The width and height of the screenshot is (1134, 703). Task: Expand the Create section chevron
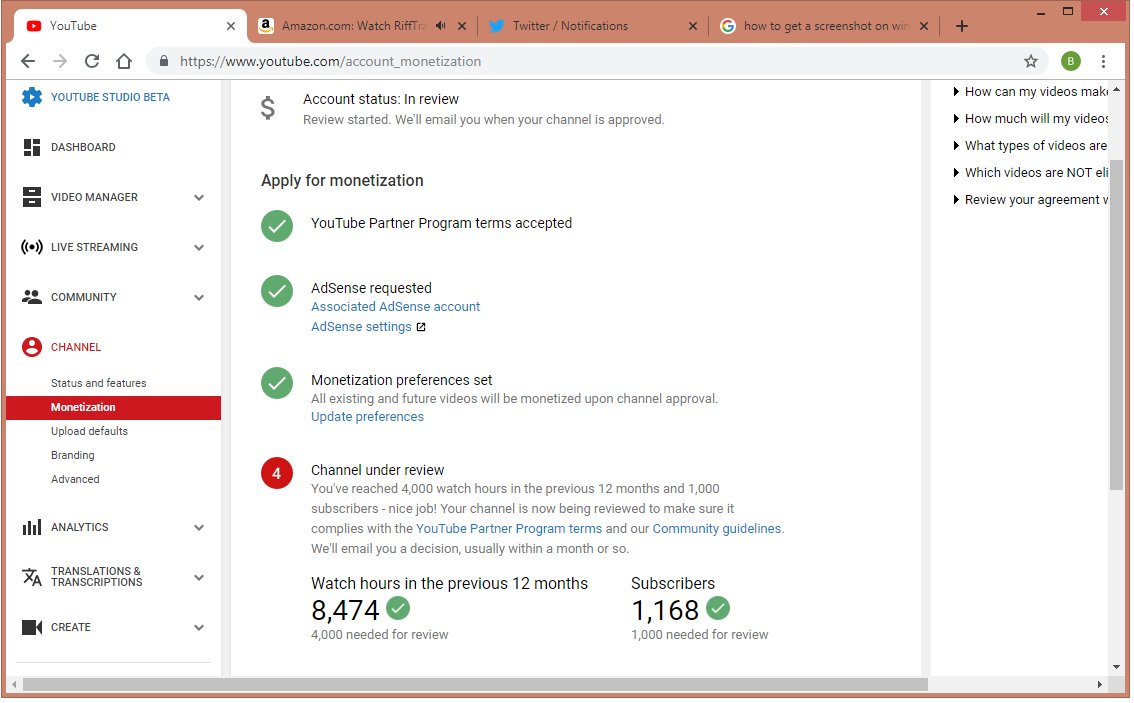pos(200,629)
